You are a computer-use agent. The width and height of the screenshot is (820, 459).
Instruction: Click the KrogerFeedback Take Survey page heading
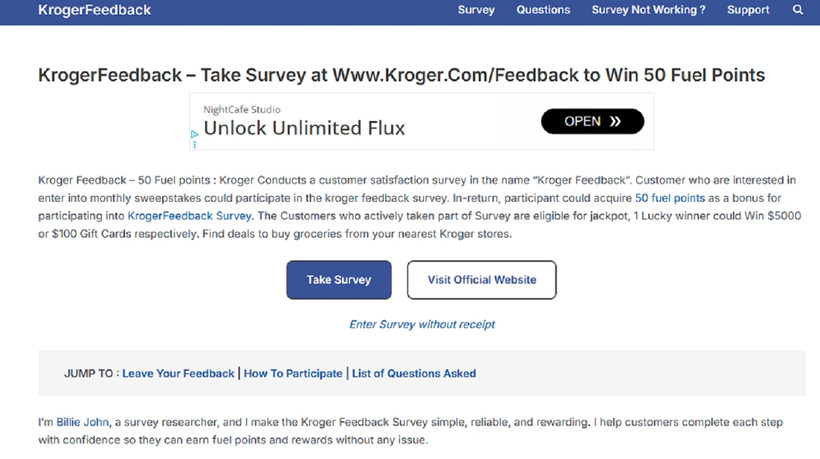(x=401, y=75)
